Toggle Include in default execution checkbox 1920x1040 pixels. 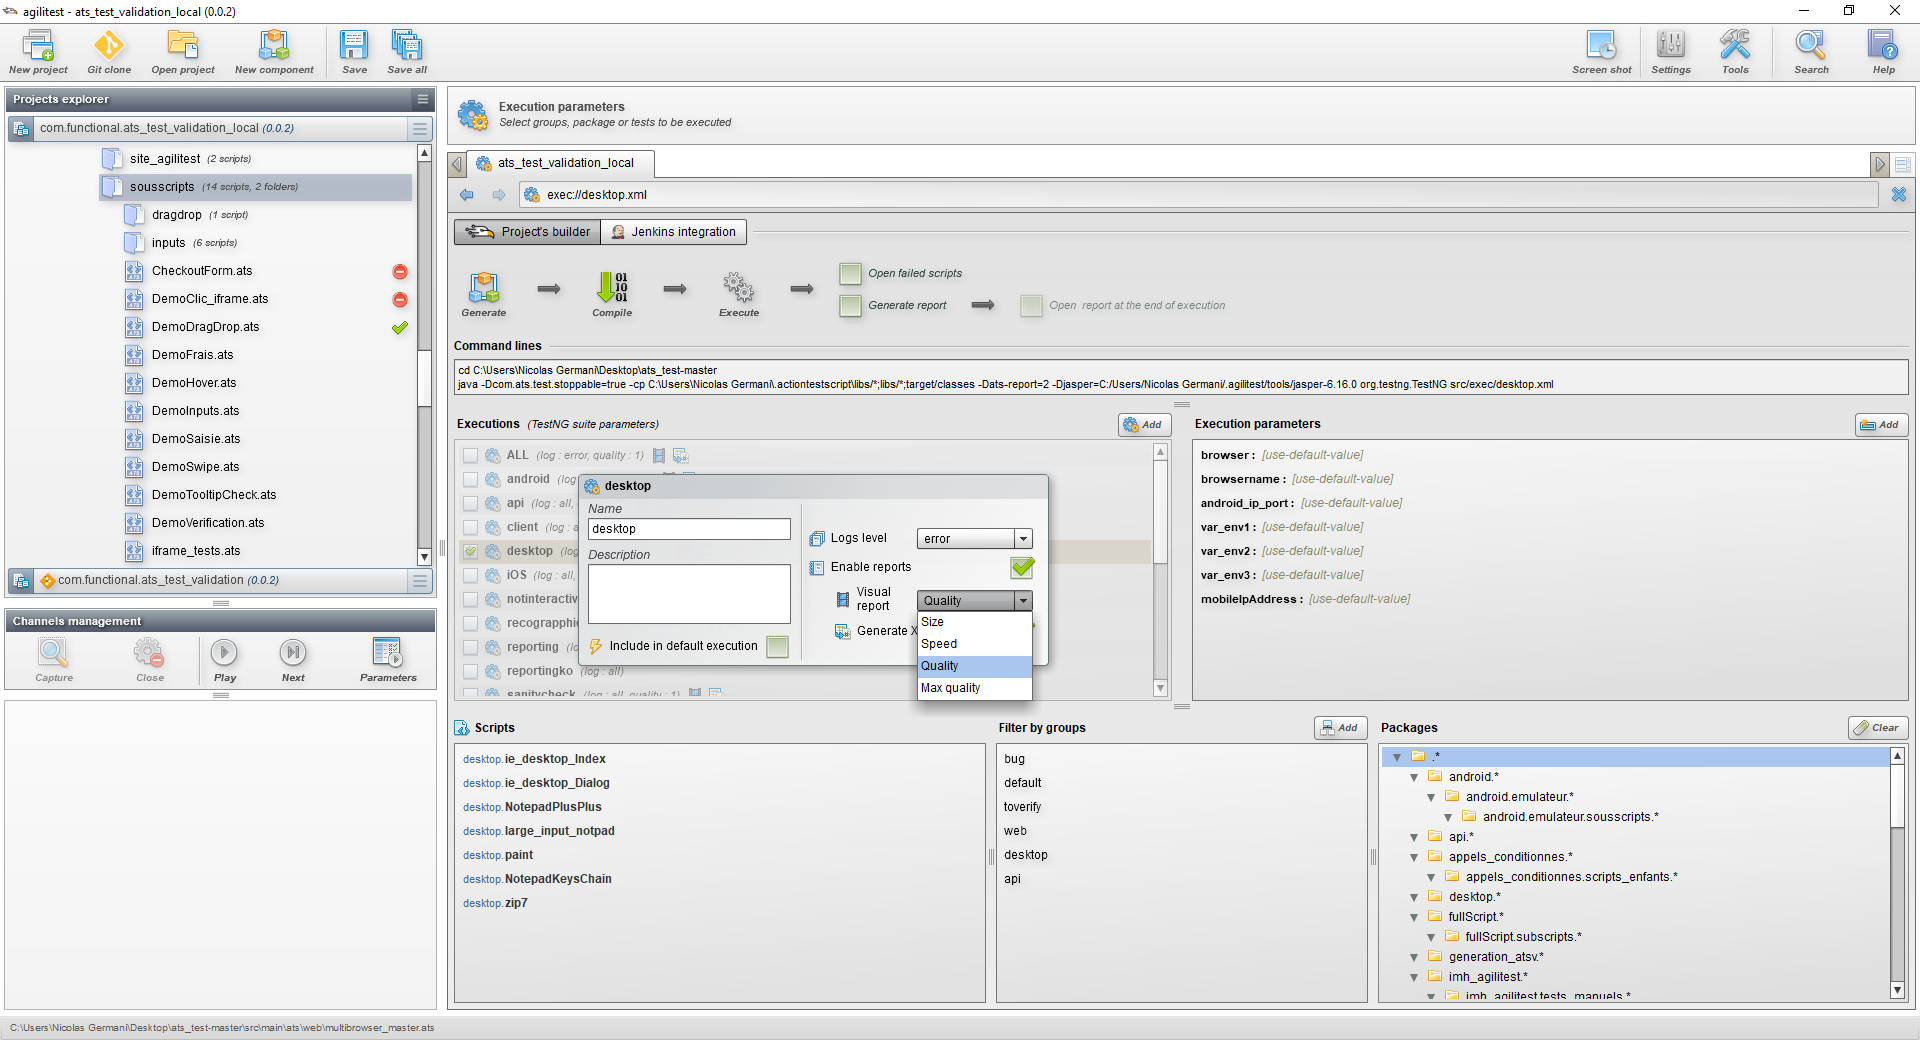pyautogui.click(x=778, y=647)
